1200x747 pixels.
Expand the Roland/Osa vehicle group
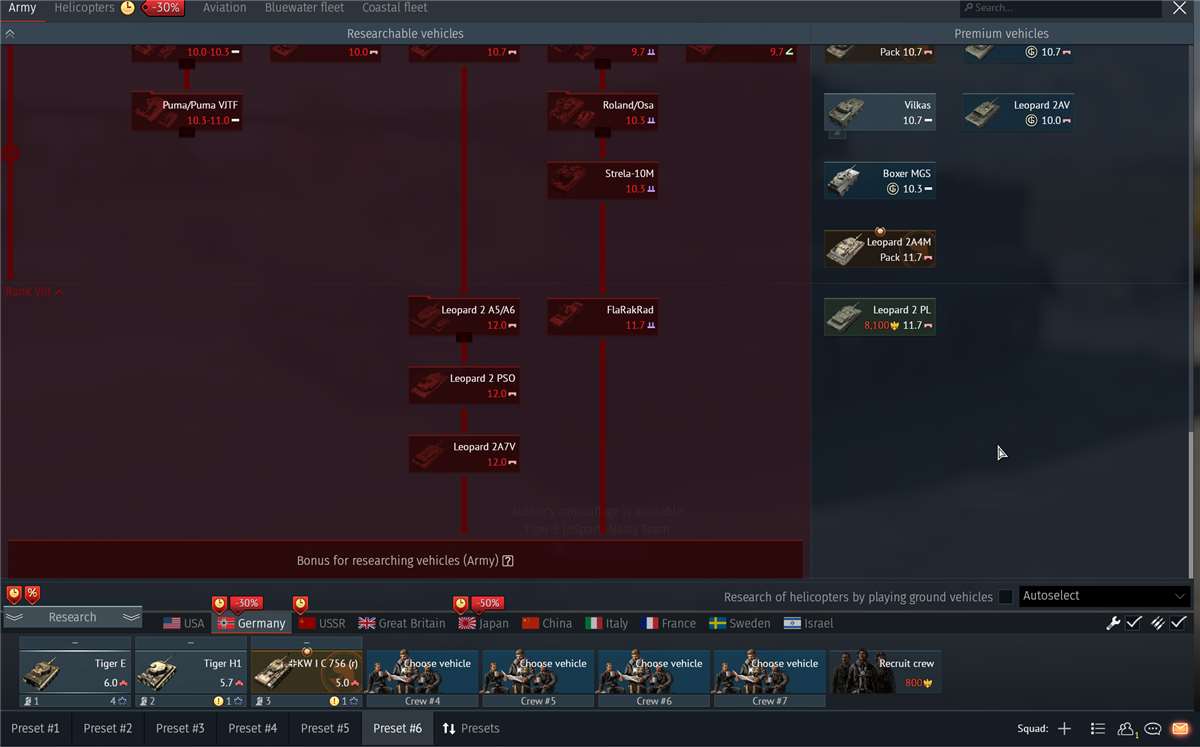(603, 133)
